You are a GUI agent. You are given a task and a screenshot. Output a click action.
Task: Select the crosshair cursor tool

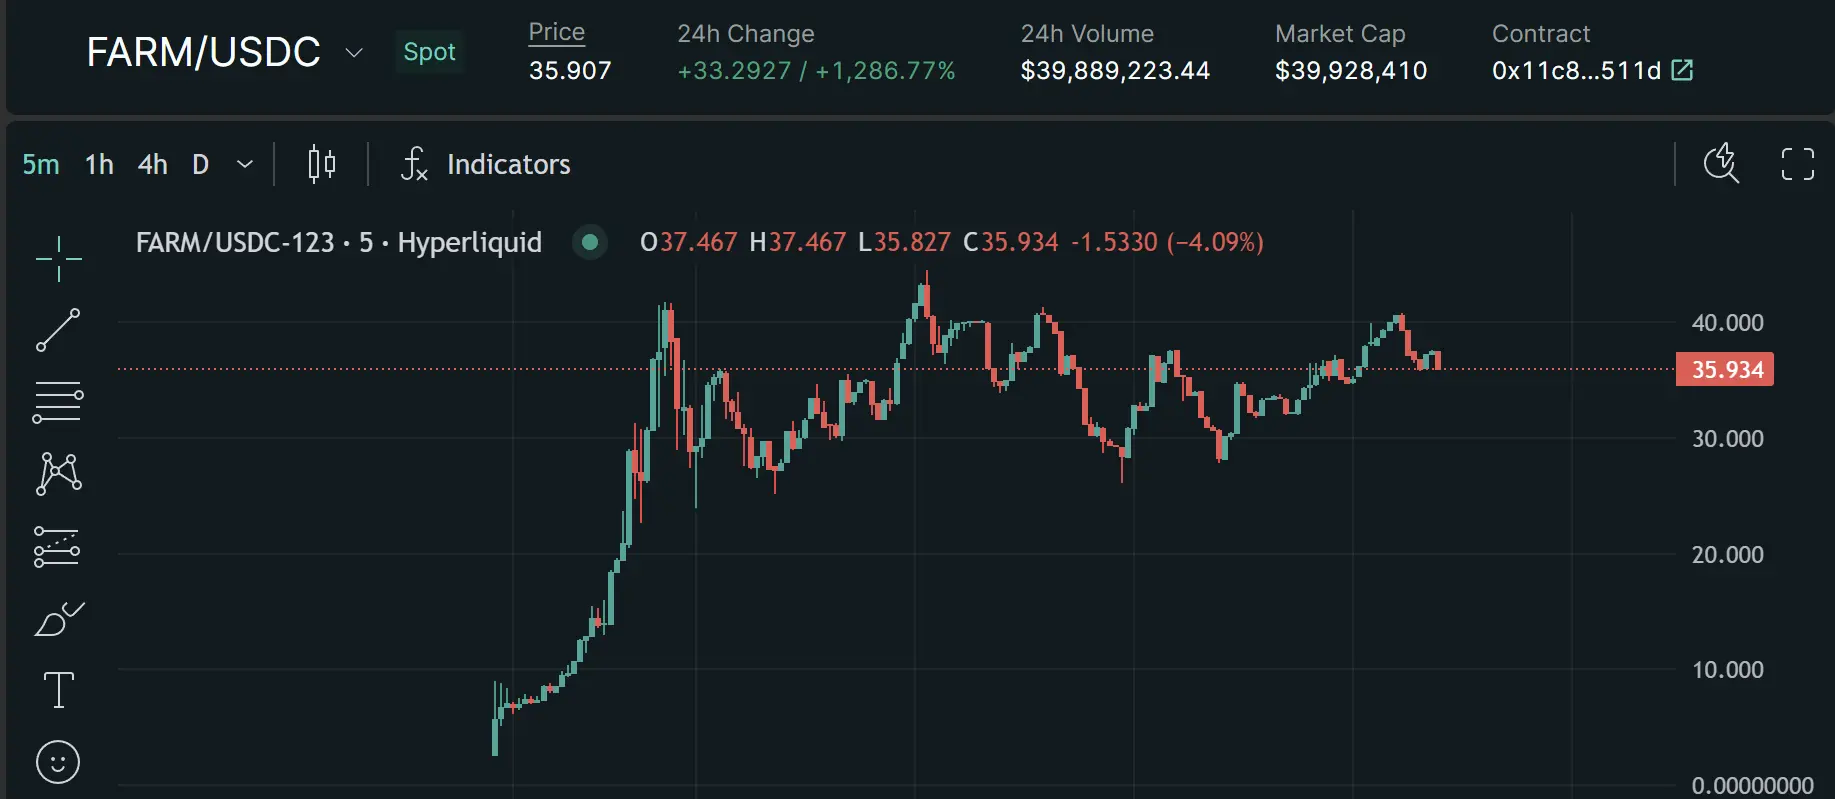point(57,257)
